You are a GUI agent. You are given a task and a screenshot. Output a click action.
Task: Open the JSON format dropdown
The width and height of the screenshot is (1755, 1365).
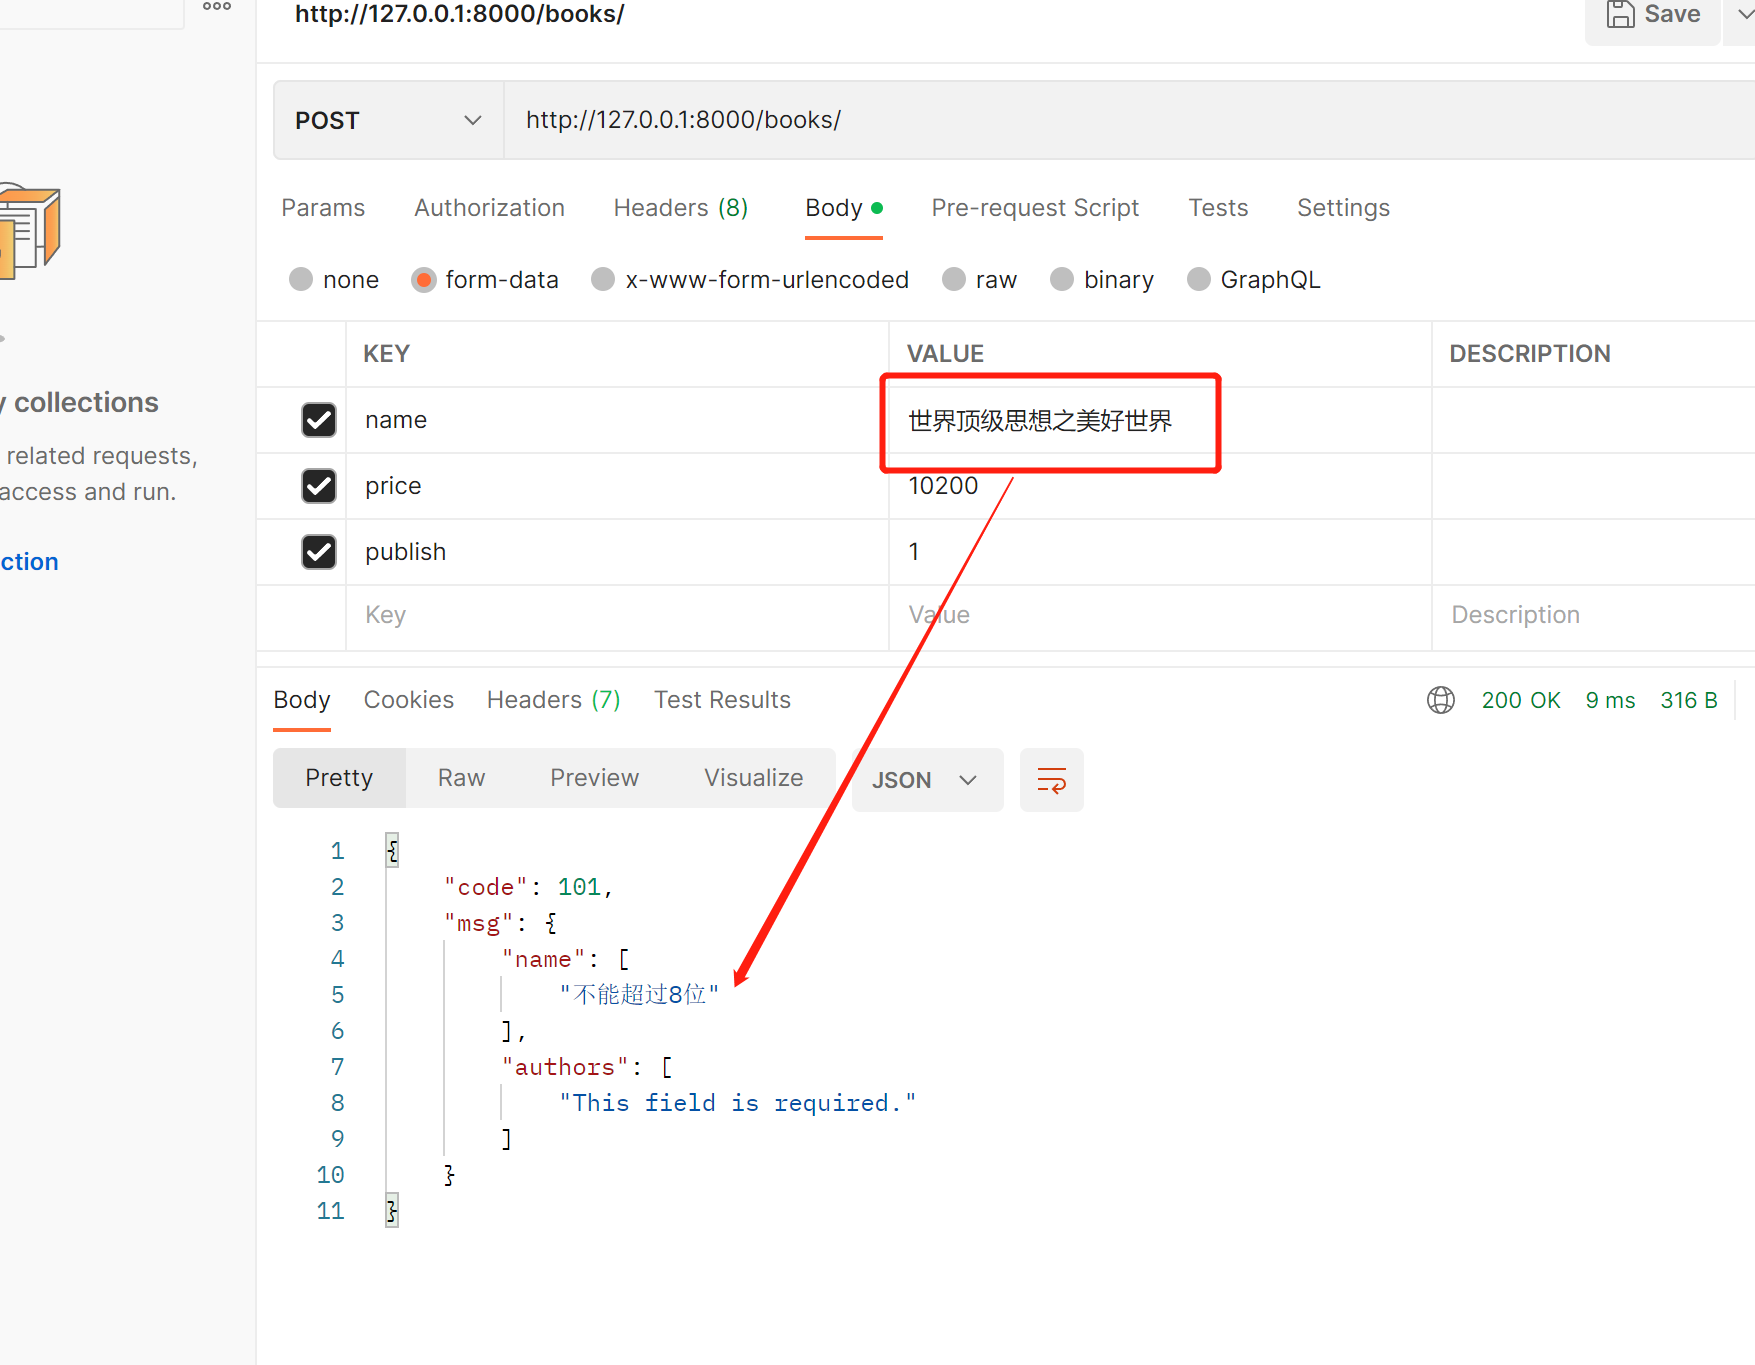(927, 780)
